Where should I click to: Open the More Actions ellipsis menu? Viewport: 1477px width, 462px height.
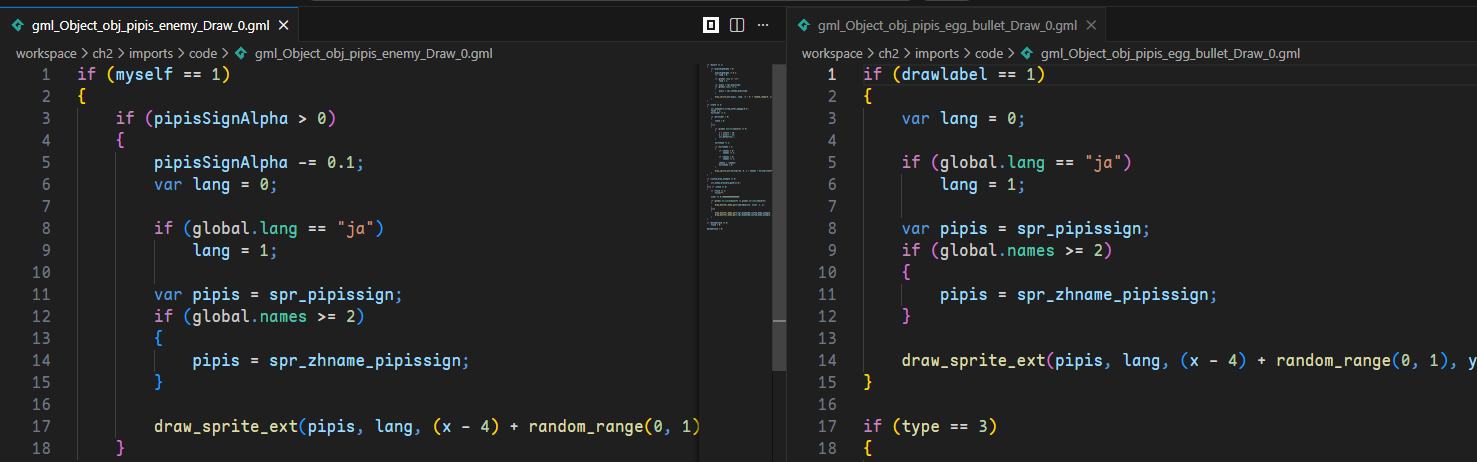click(763, 25)
